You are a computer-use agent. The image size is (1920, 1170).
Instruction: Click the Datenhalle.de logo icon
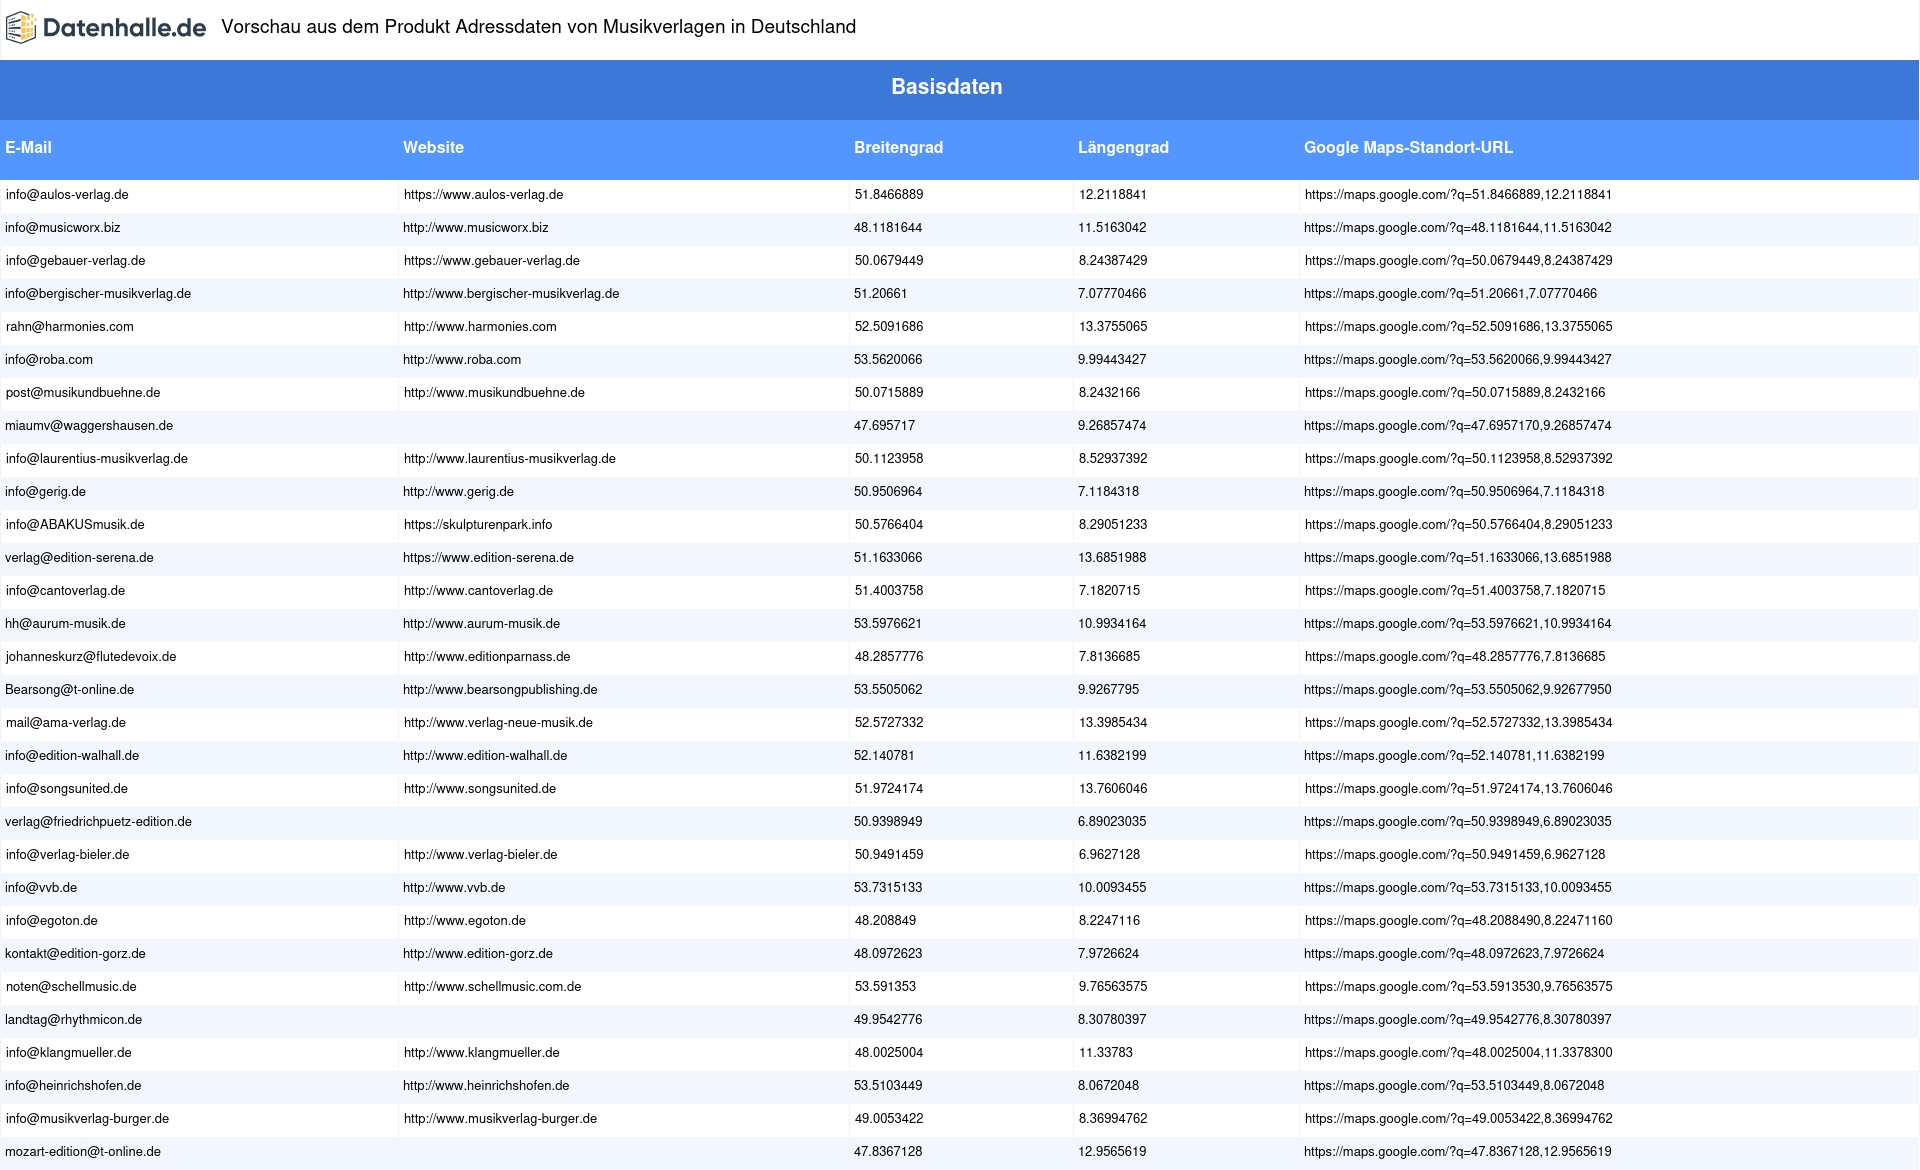coord(21,28)
